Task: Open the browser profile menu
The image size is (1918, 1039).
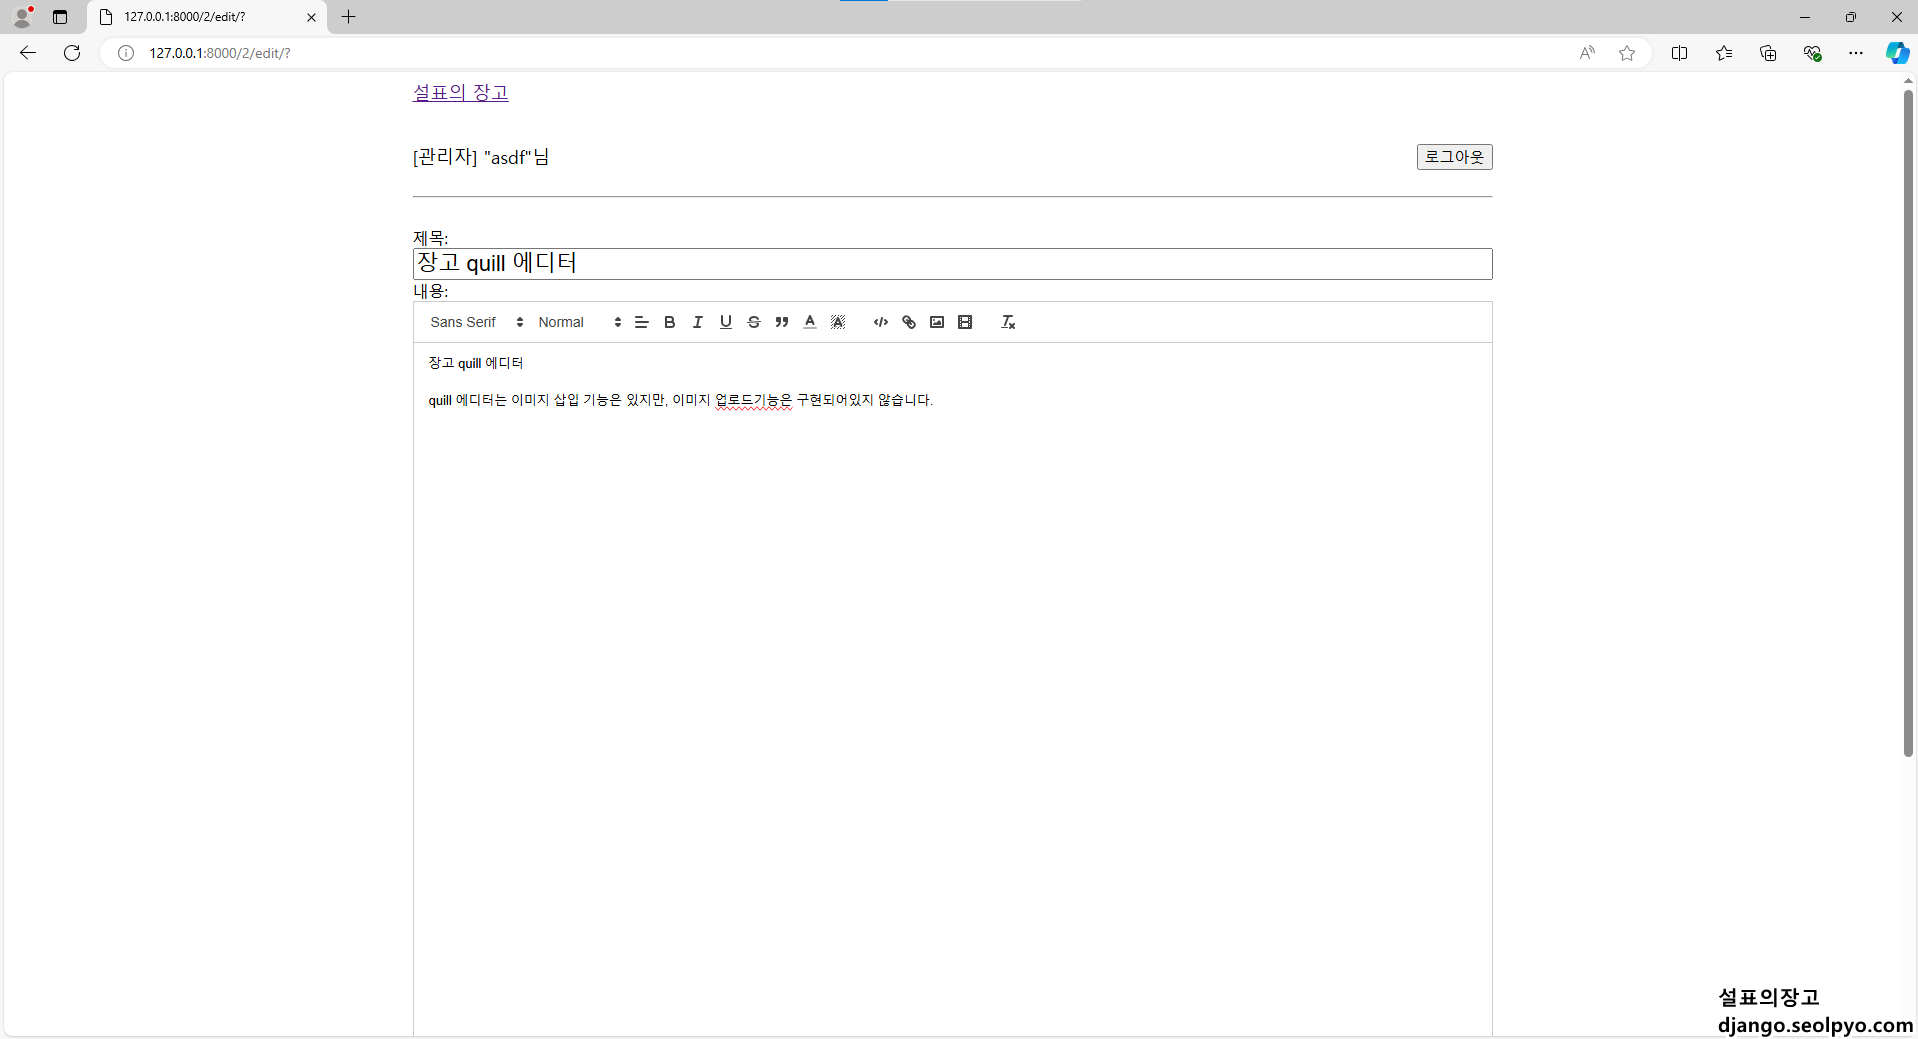Action: click(x=22, y=17)
